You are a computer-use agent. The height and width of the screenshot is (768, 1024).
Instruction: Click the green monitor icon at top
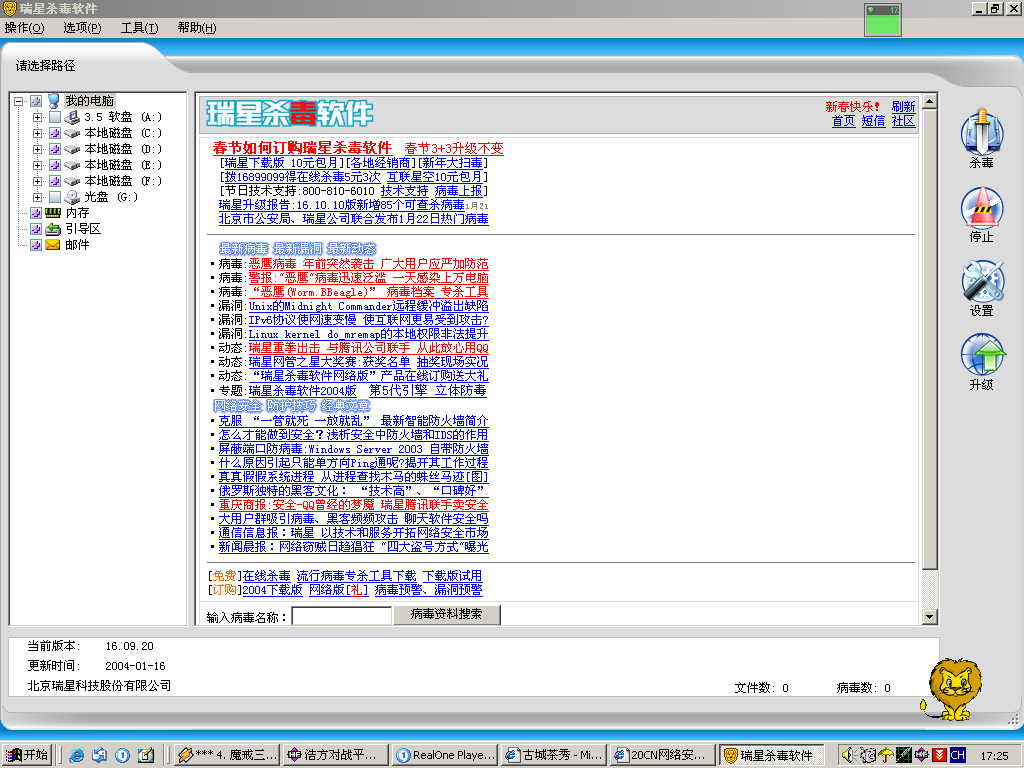click(883, 20)
